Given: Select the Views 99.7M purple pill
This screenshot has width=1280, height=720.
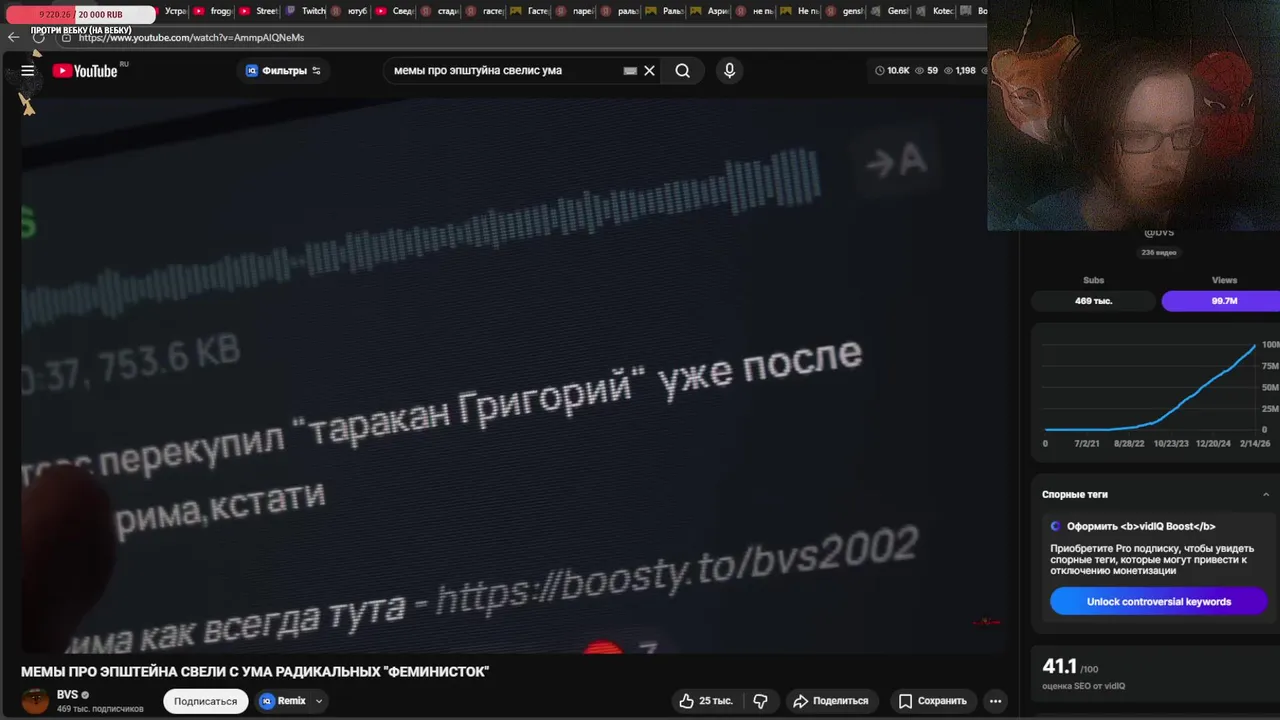Looking at the screenshot, I should [x=1223, y=301].
